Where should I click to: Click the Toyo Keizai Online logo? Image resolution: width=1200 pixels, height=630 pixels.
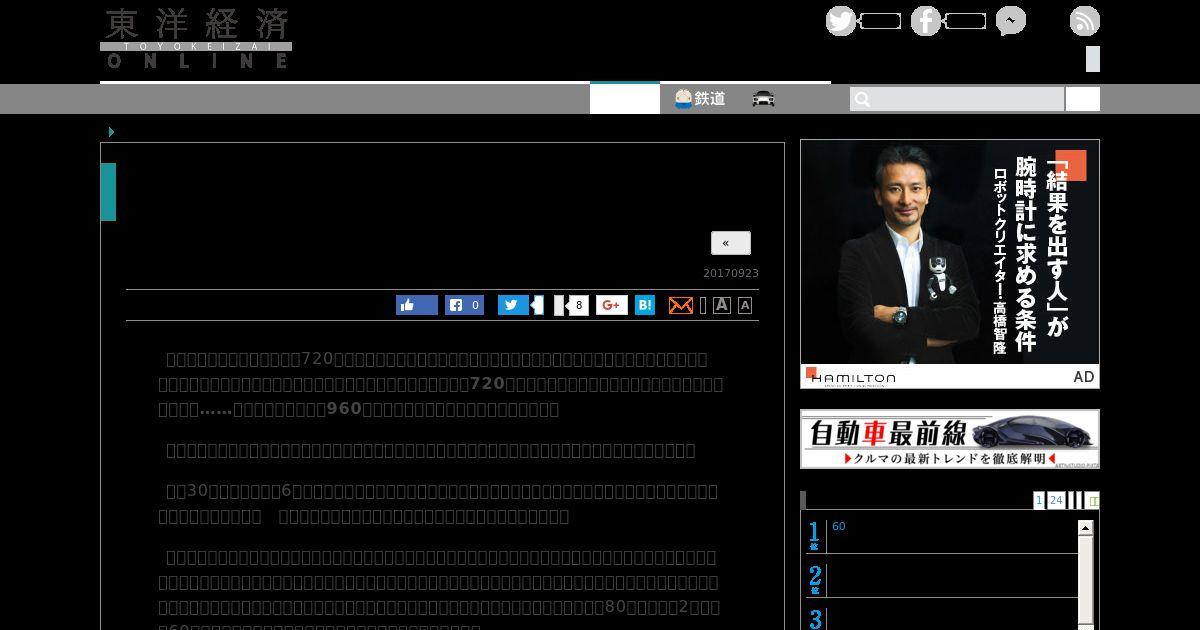(x=196, y=39)
